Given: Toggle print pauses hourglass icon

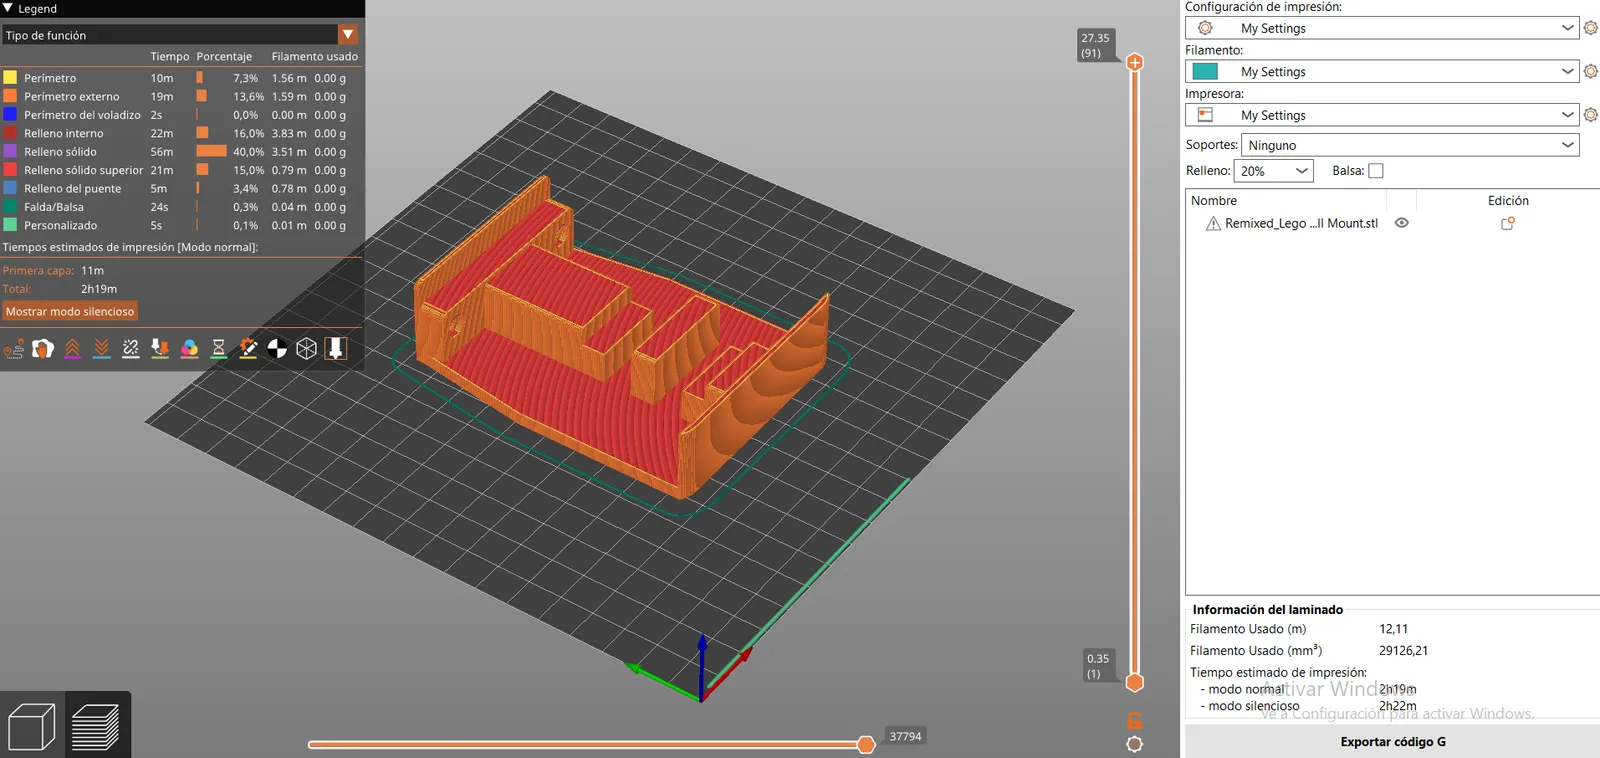Looking at the screenshot, I should (x=219, y=348).
